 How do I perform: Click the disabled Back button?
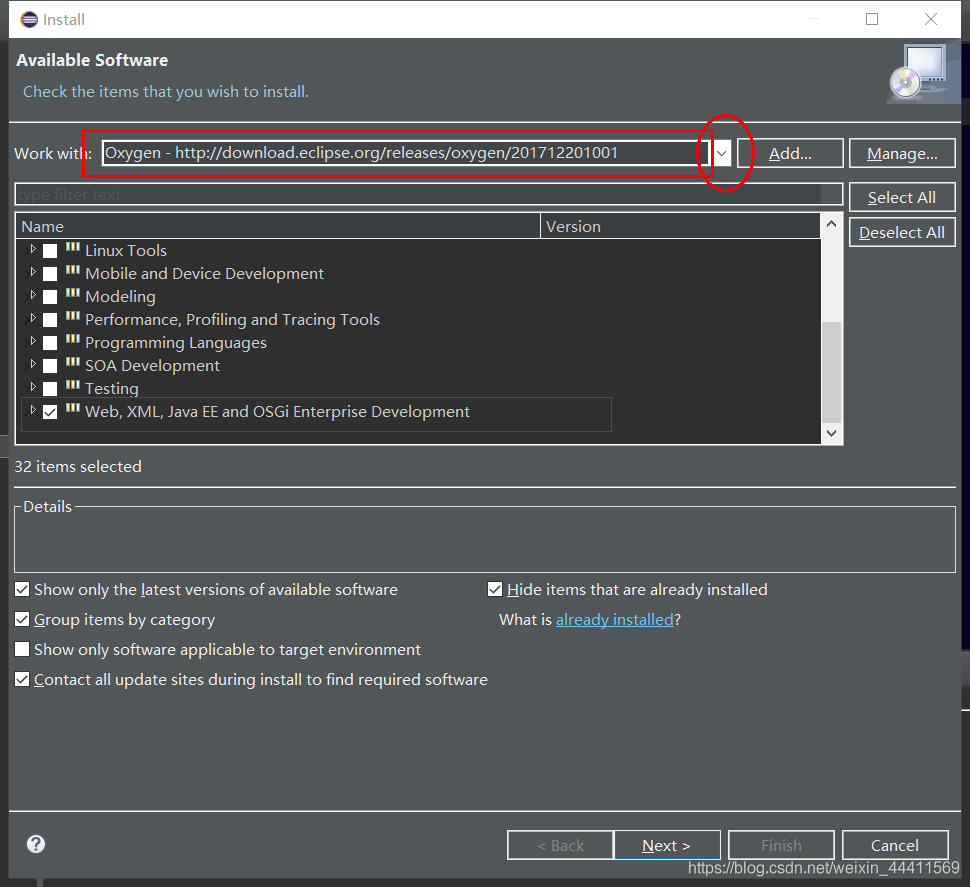(x=560, y=845)
